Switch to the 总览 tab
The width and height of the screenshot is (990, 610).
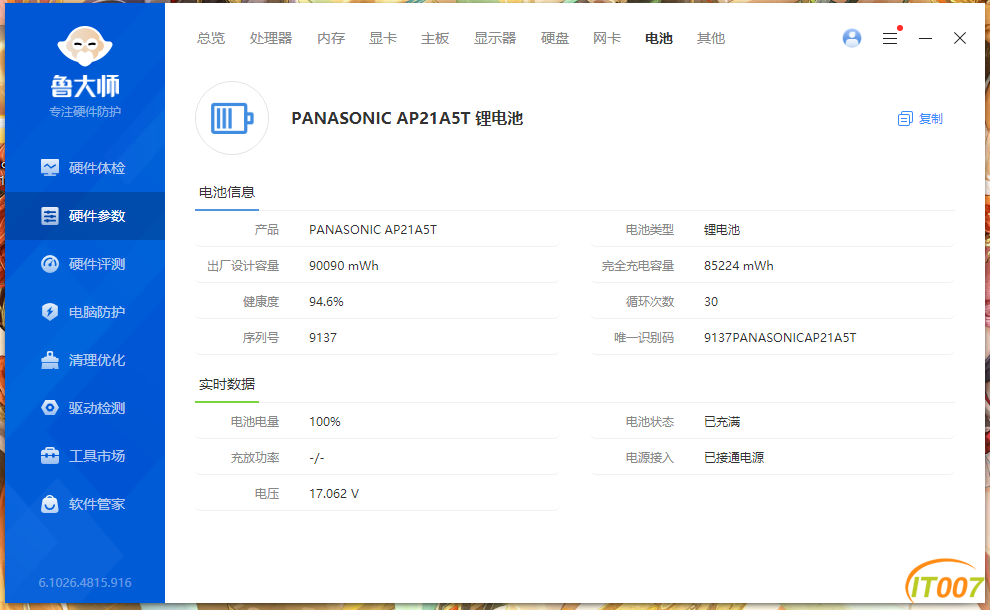coord(211,39)
